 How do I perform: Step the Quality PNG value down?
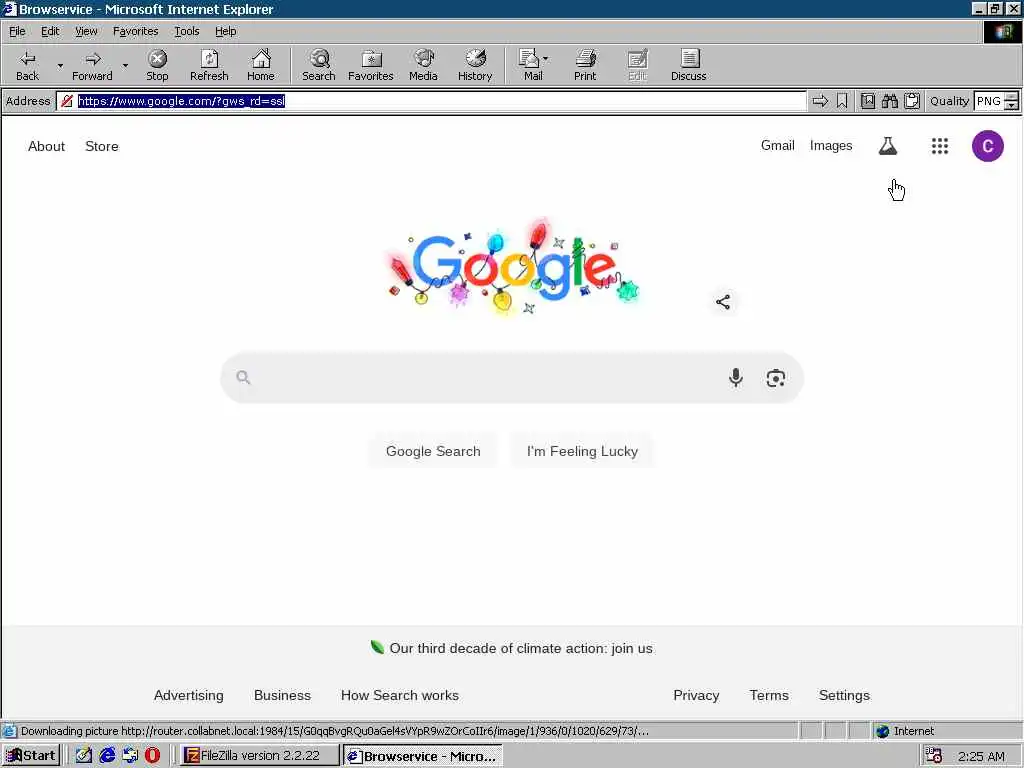(1012, 106)
